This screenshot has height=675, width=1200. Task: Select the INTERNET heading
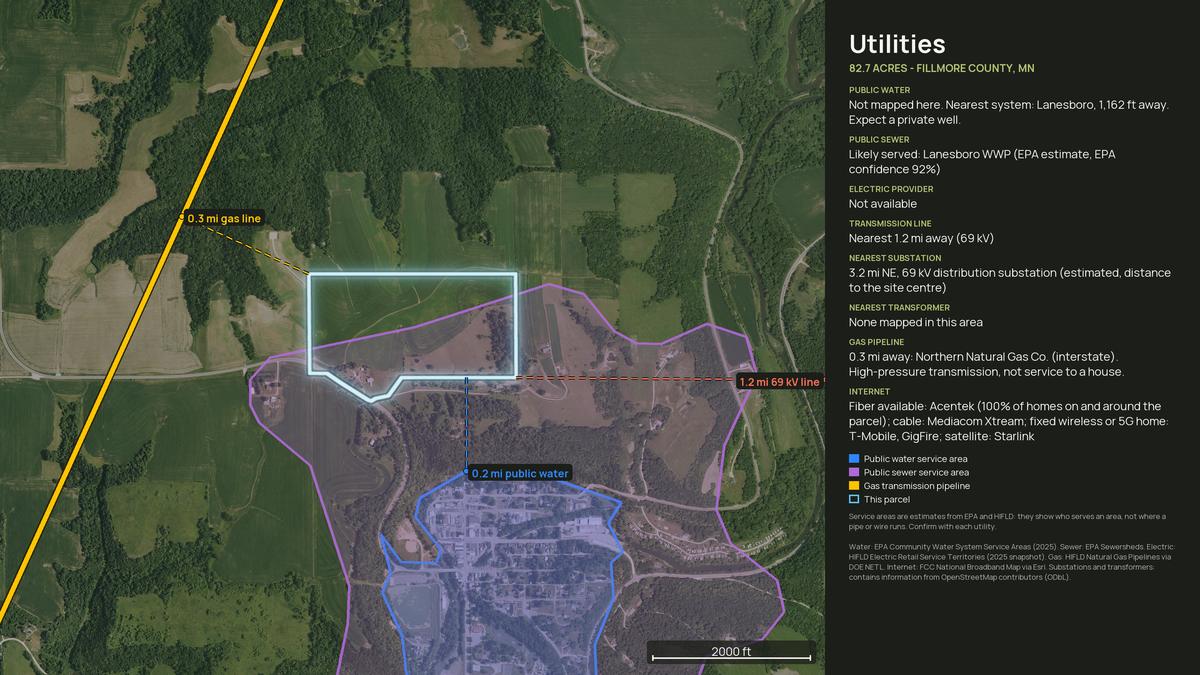[x=869, y=392]
